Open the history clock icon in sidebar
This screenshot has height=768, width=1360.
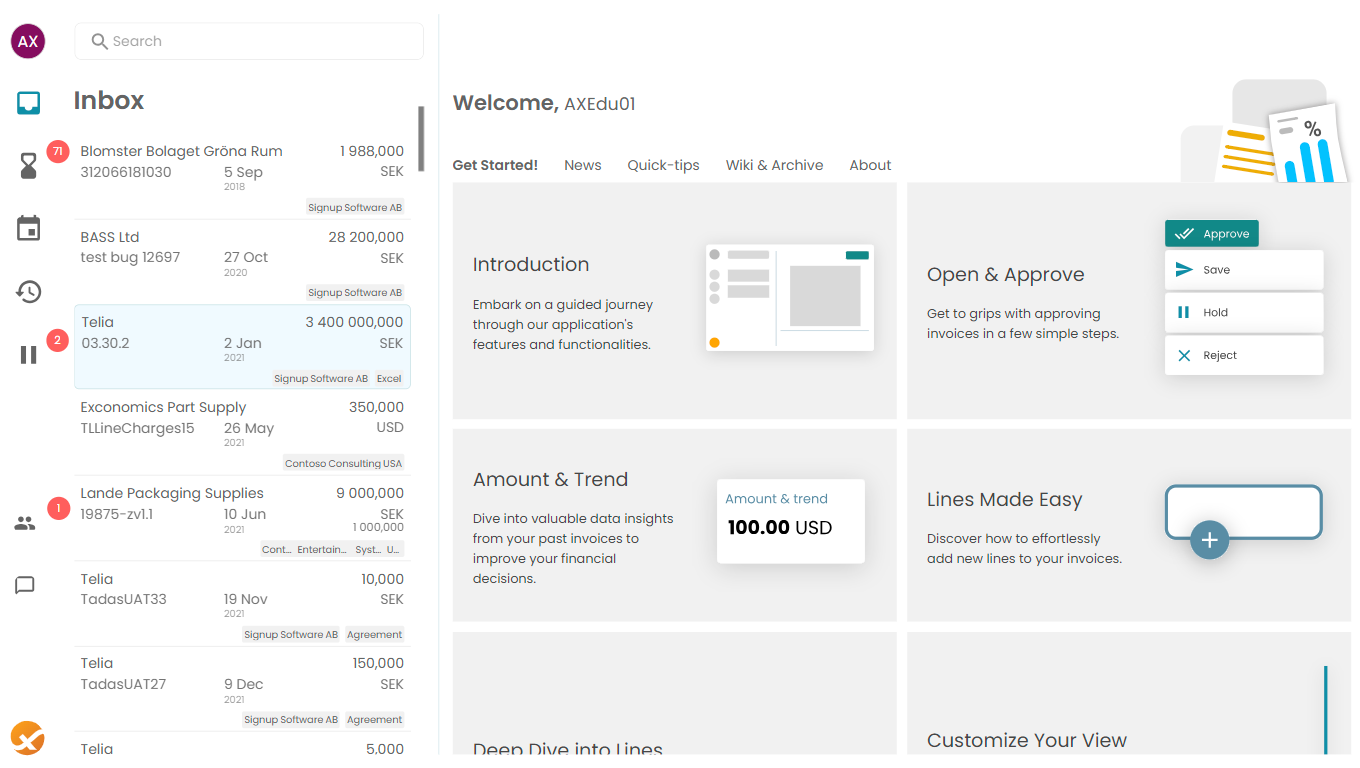[29, 291]
